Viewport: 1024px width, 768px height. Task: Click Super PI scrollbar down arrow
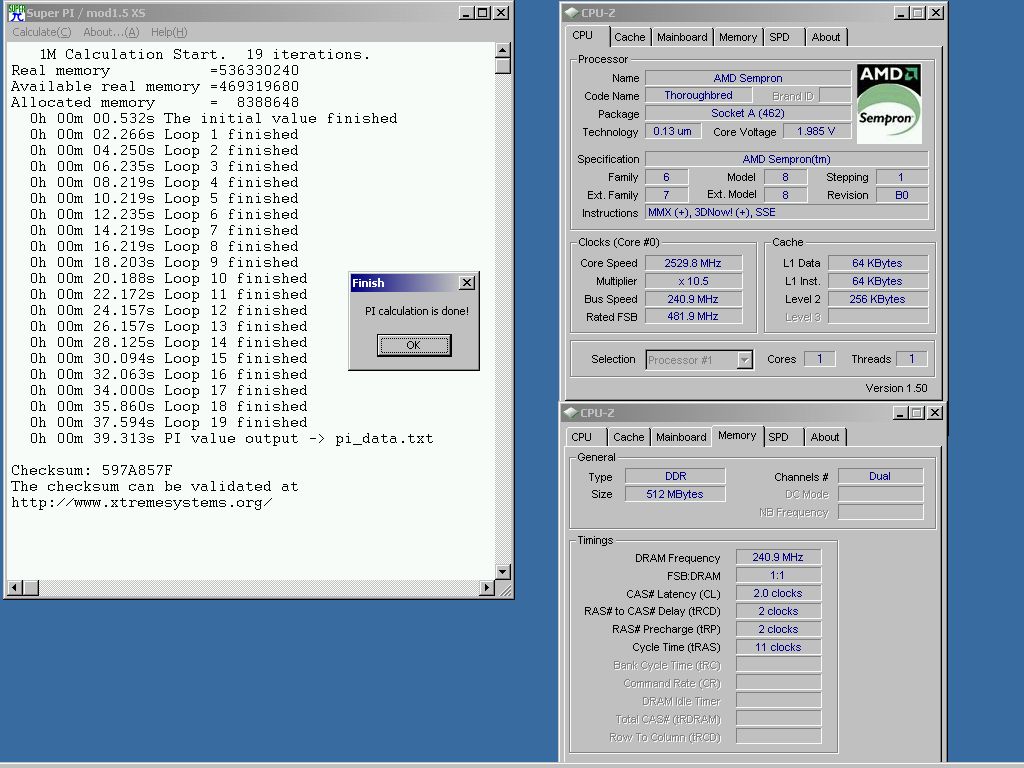click(x=502, y=571)
